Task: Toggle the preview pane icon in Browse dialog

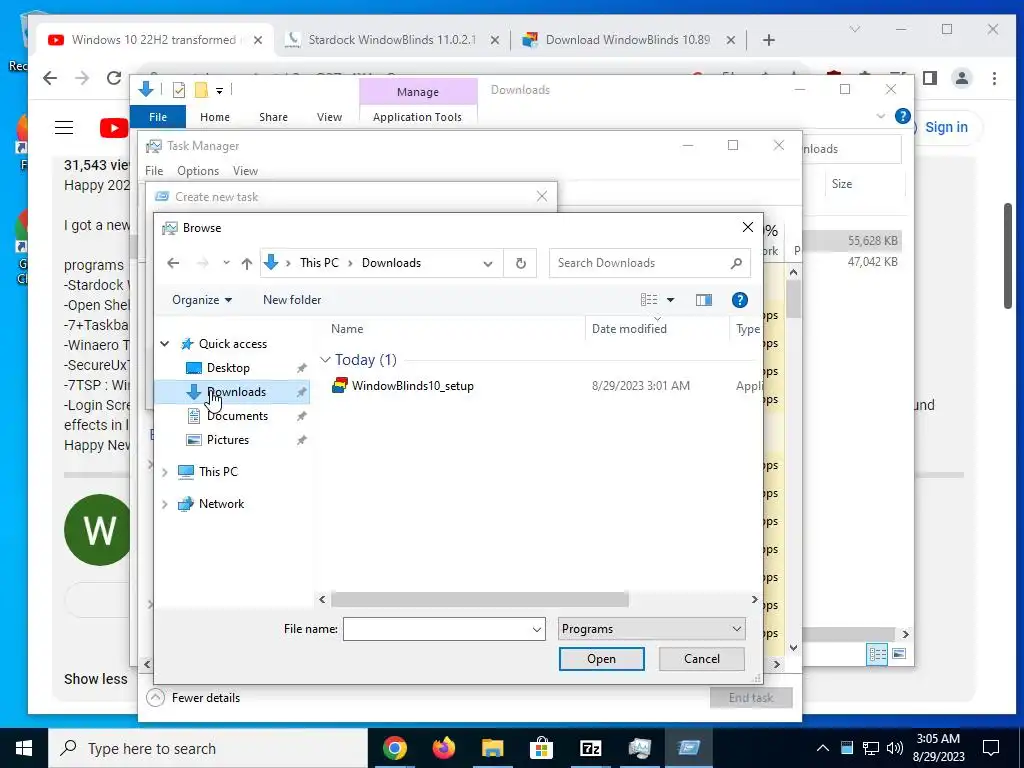Action: [x=703, y=300]
